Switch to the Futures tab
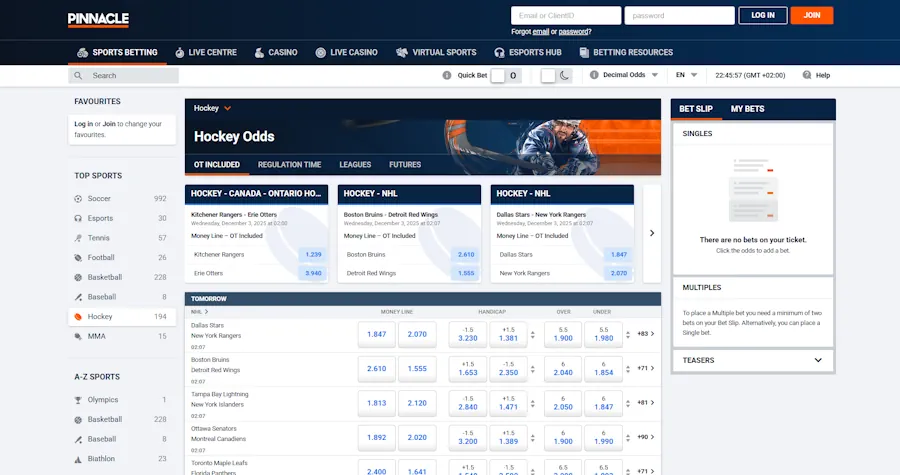Image resolution: width=900 pixels, height=475 pixels. (405, 165)
